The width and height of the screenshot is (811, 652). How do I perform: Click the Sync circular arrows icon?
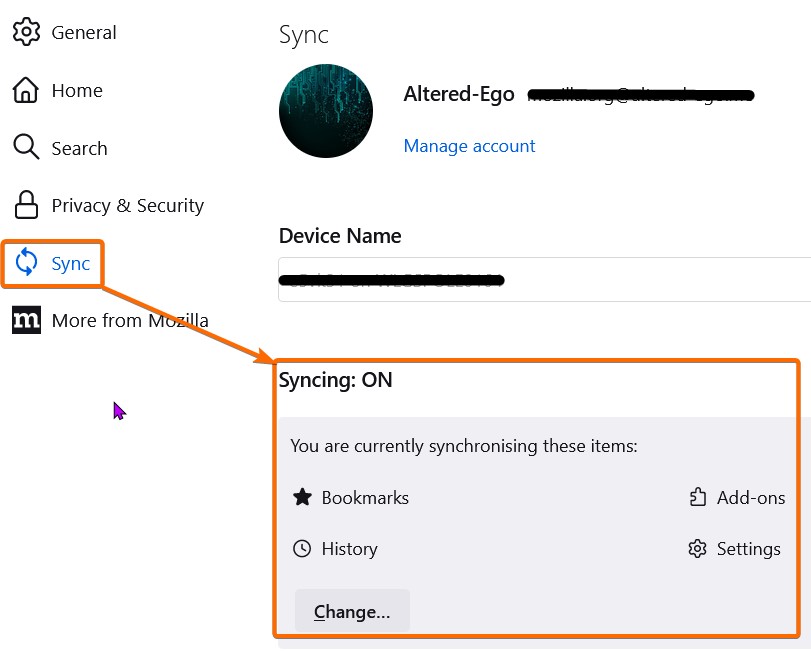(26, 264)
